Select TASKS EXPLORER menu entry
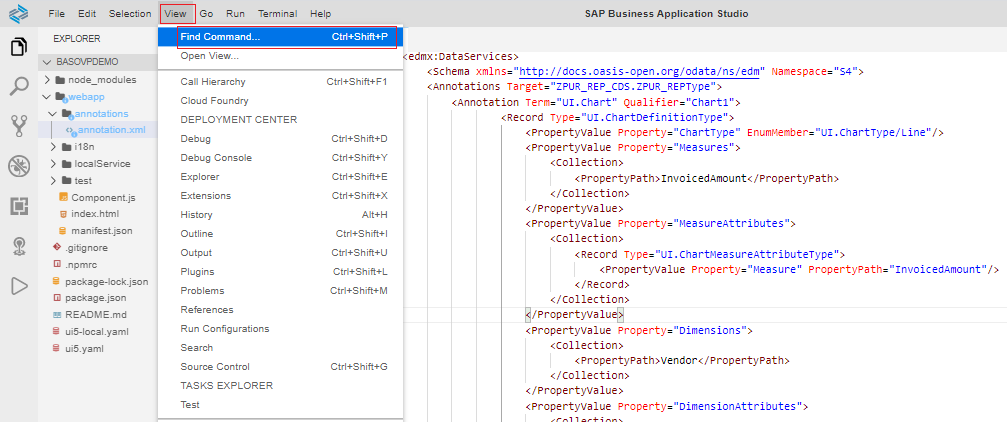 click(x=280, y=385)
